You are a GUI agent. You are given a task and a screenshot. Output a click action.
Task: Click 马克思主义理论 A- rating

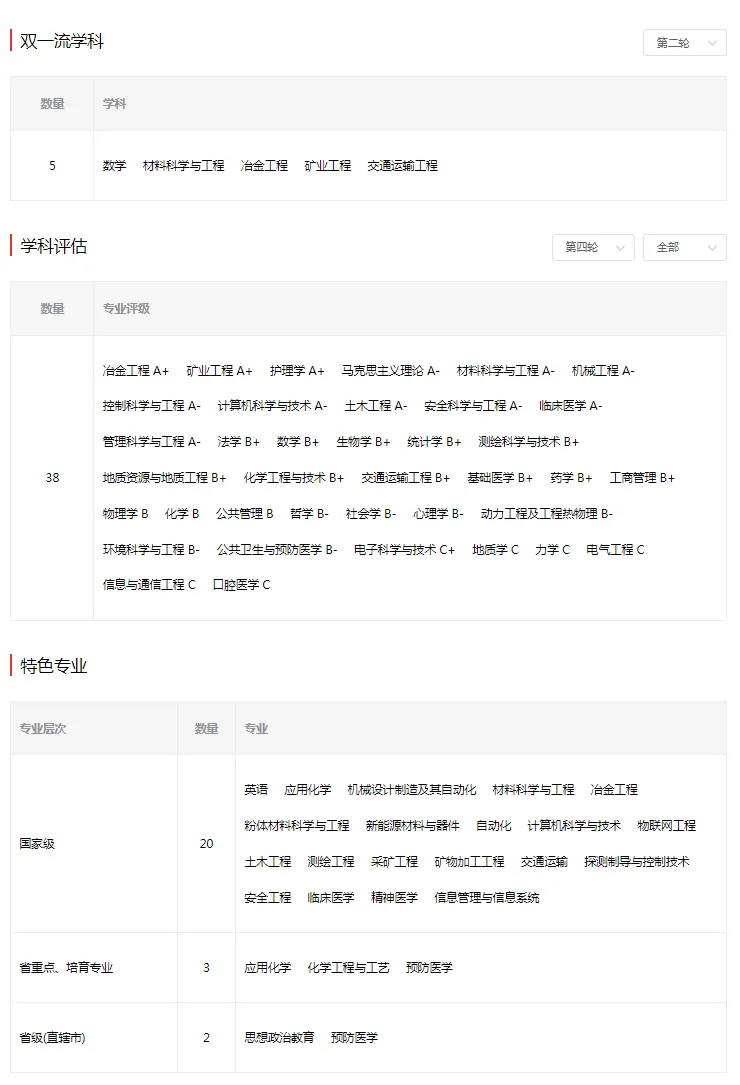pyautogui.click(x=390, y=371)
